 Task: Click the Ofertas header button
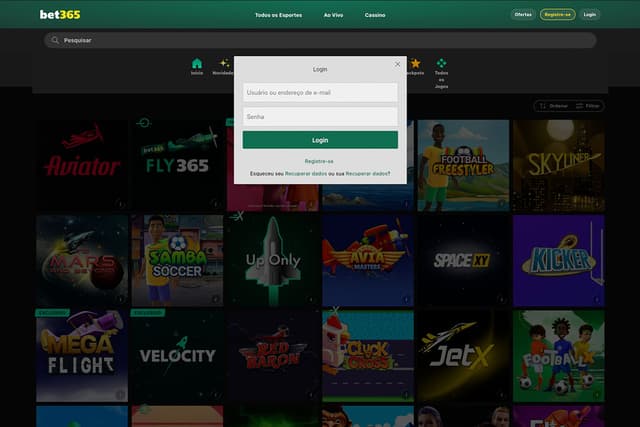523,15
